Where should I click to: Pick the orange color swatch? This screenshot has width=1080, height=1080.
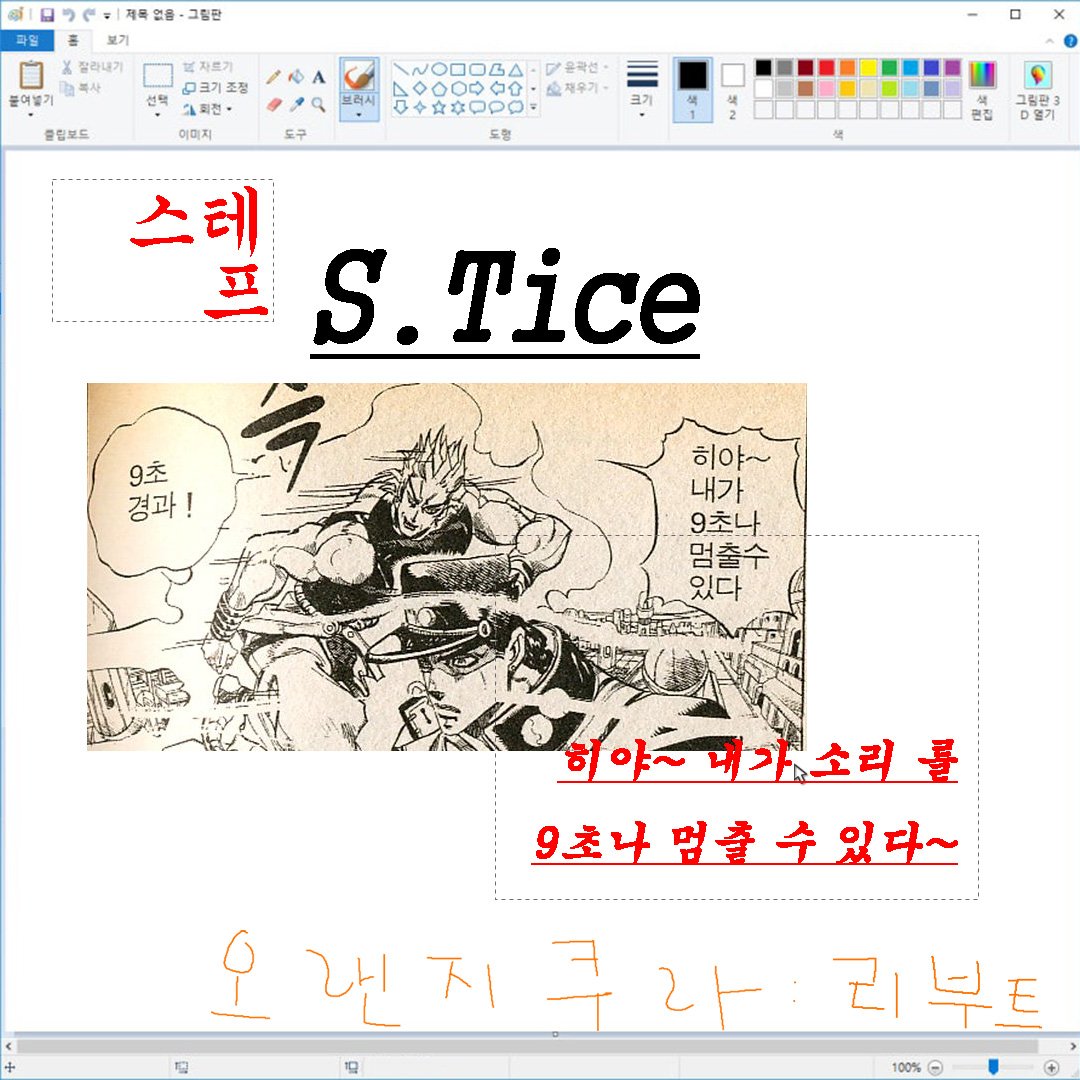[847, 68]
